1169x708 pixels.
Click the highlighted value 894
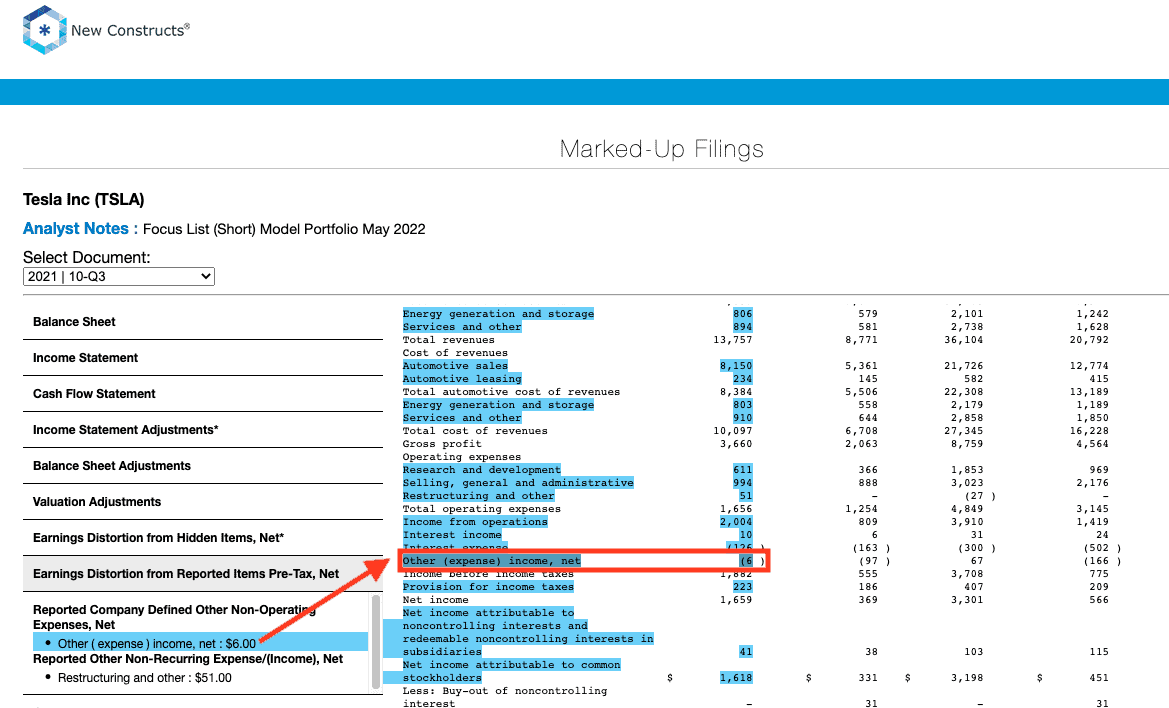coord(743,326)
